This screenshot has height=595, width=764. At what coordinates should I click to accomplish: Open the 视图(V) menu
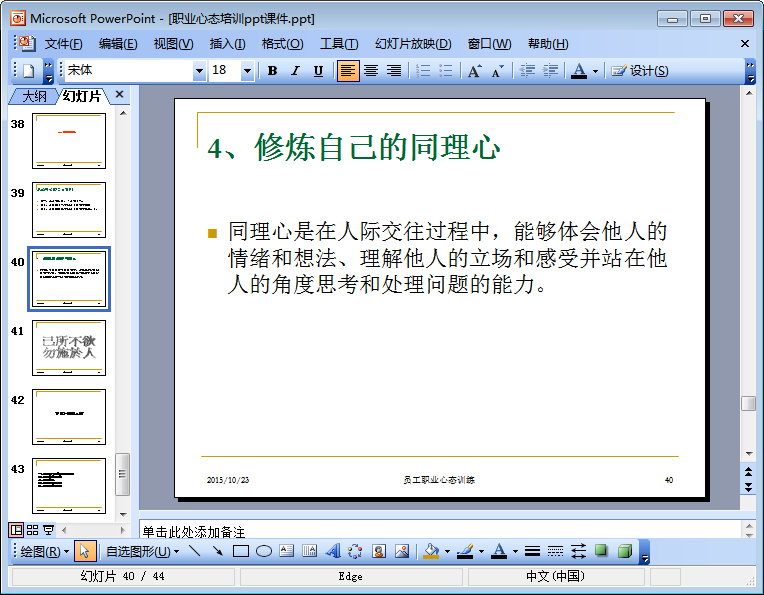pyautogui.click(x=173, y=44)
